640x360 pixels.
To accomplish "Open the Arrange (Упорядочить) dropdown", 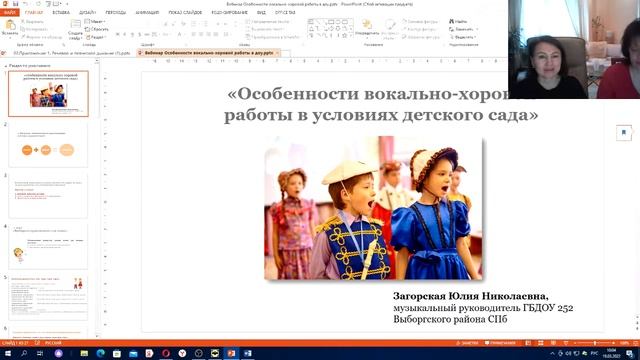I will (x=367, y=29).
